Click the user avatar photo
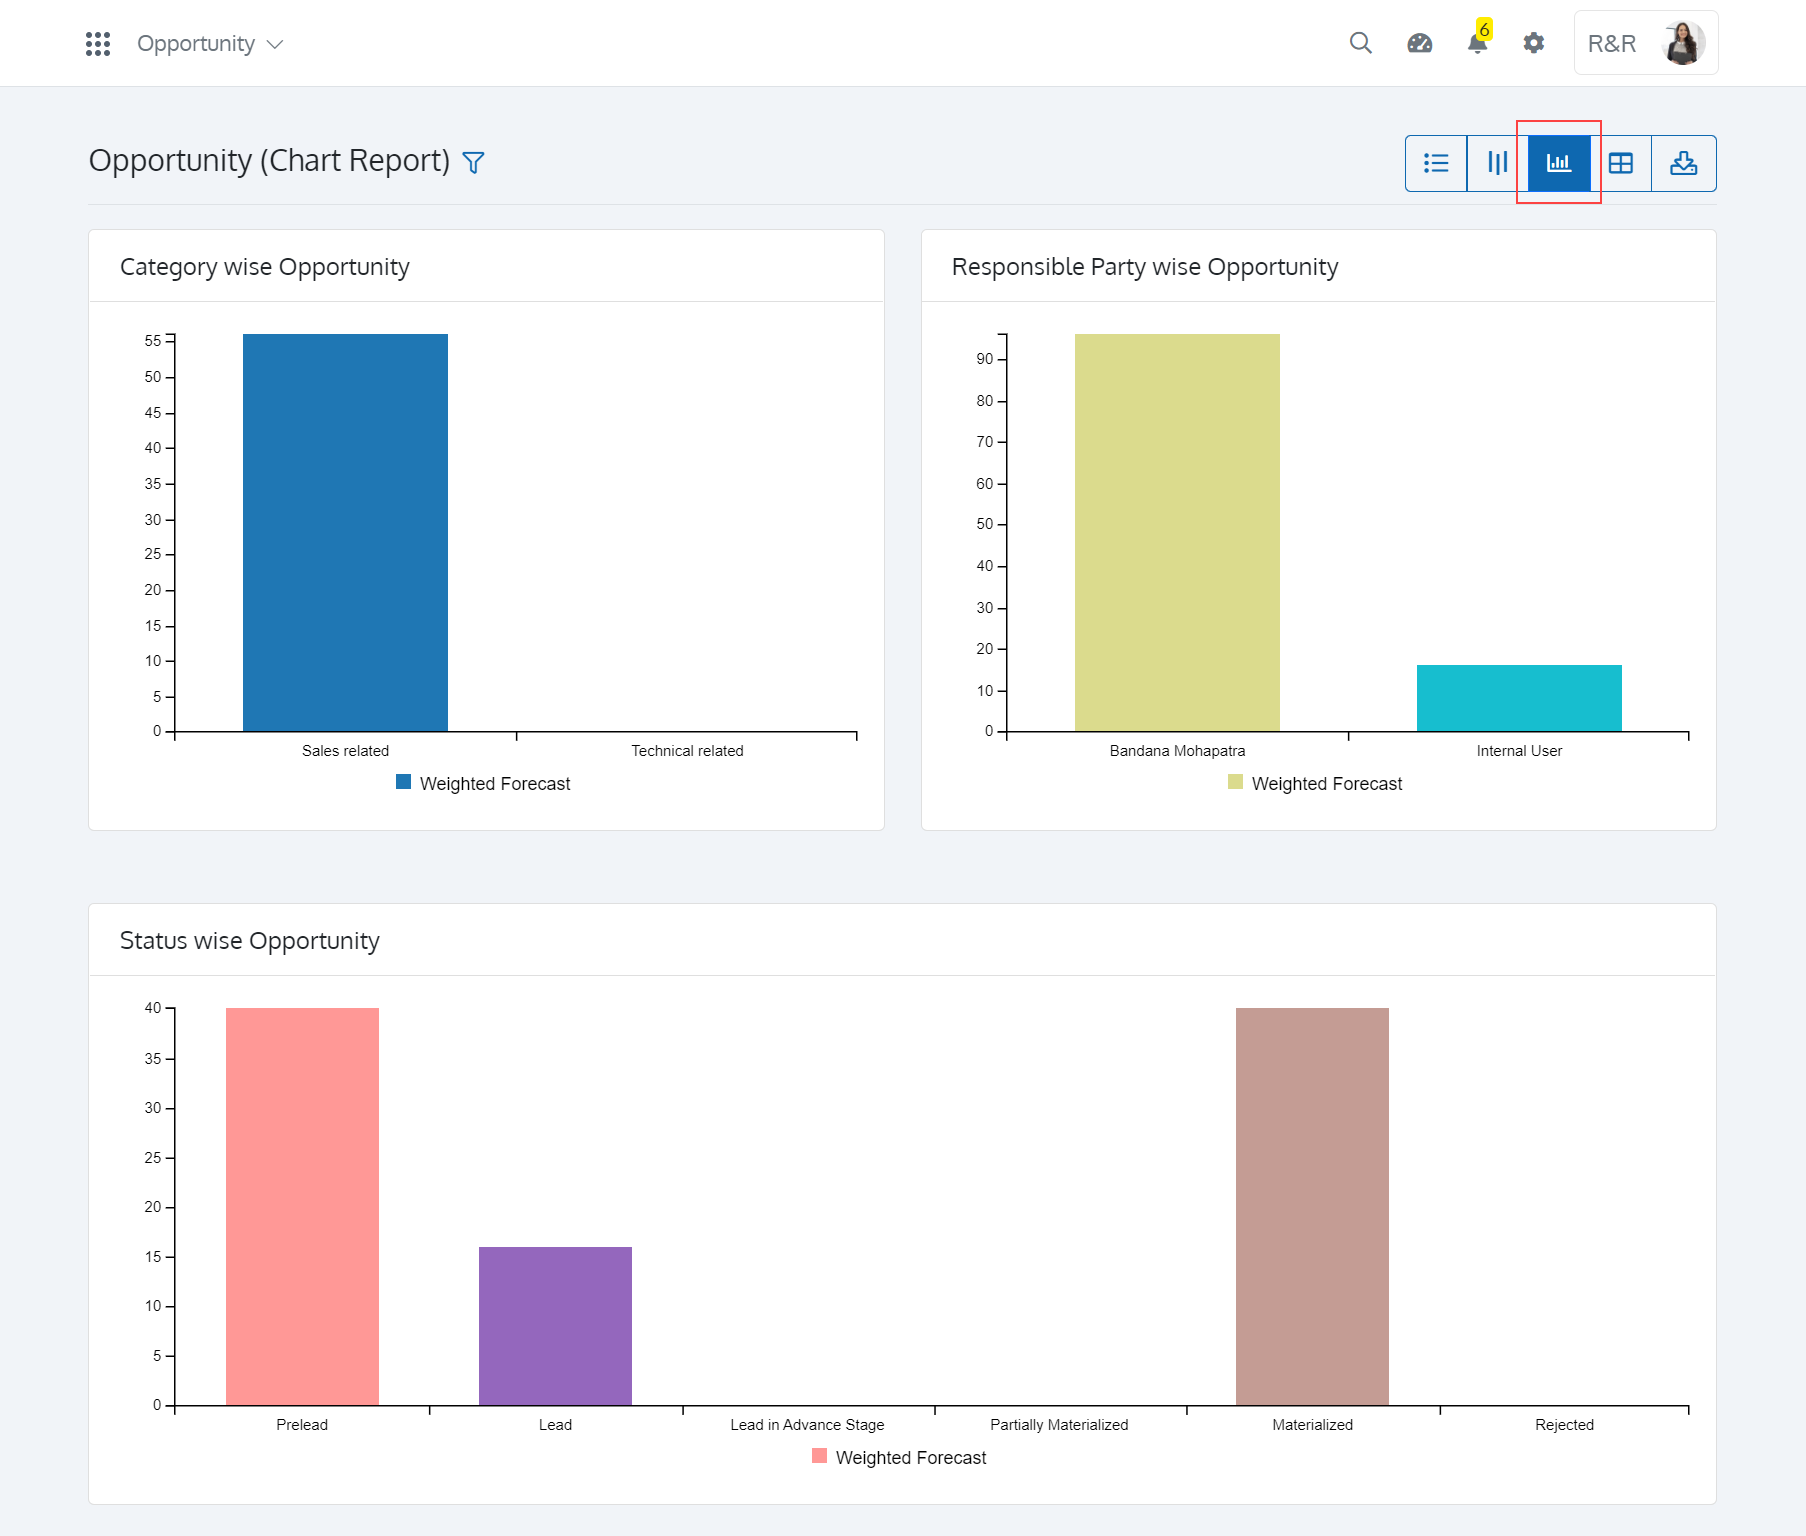Viewport: 1806px width, 1536px height. pyautogui.click(x=1683, y=43)
